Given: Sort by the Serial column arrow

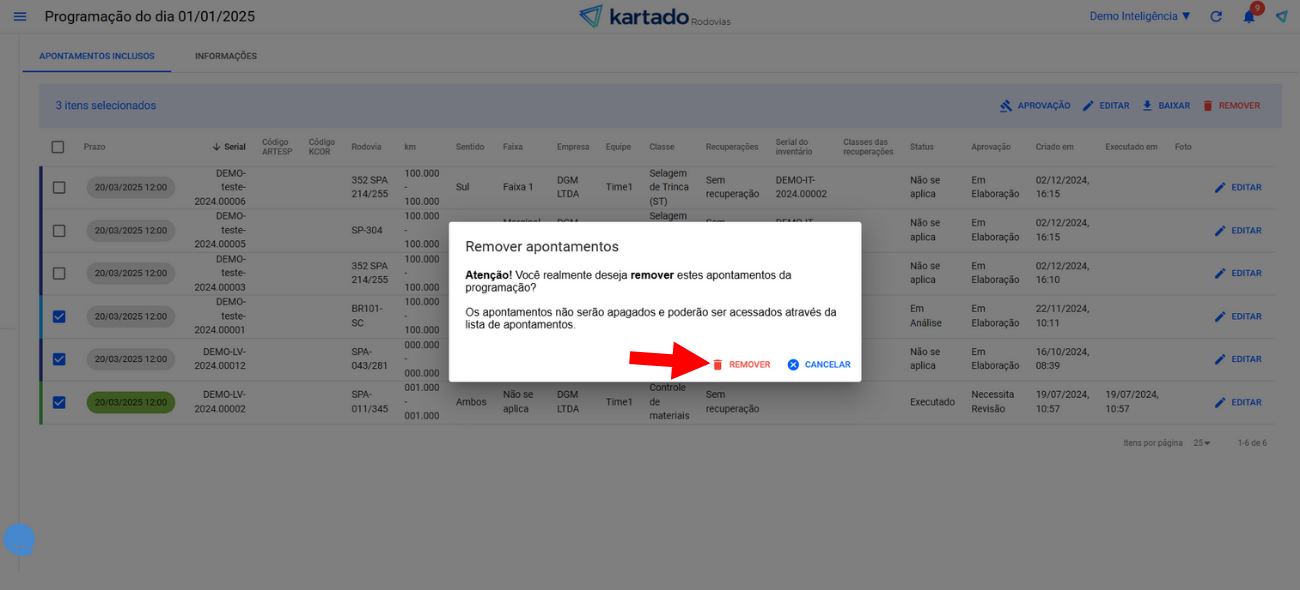Looking at the screenshot, I should [216, 147].
